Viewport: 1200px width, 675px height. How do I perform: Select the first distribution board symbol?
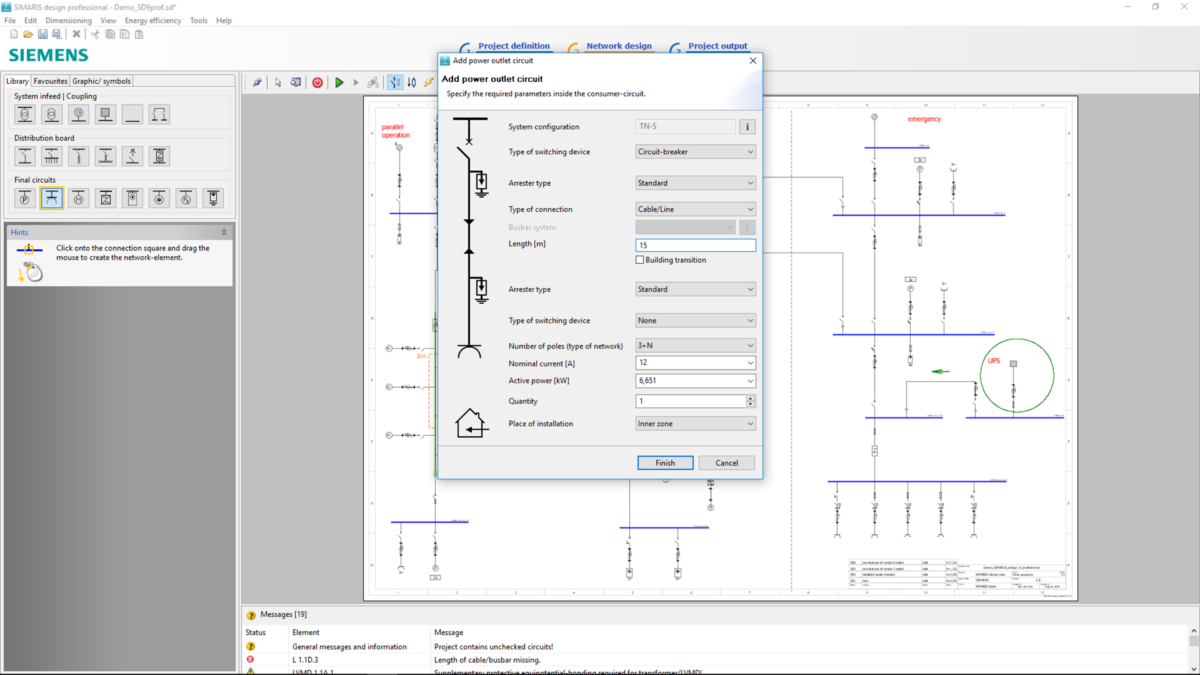click(25, 156)
